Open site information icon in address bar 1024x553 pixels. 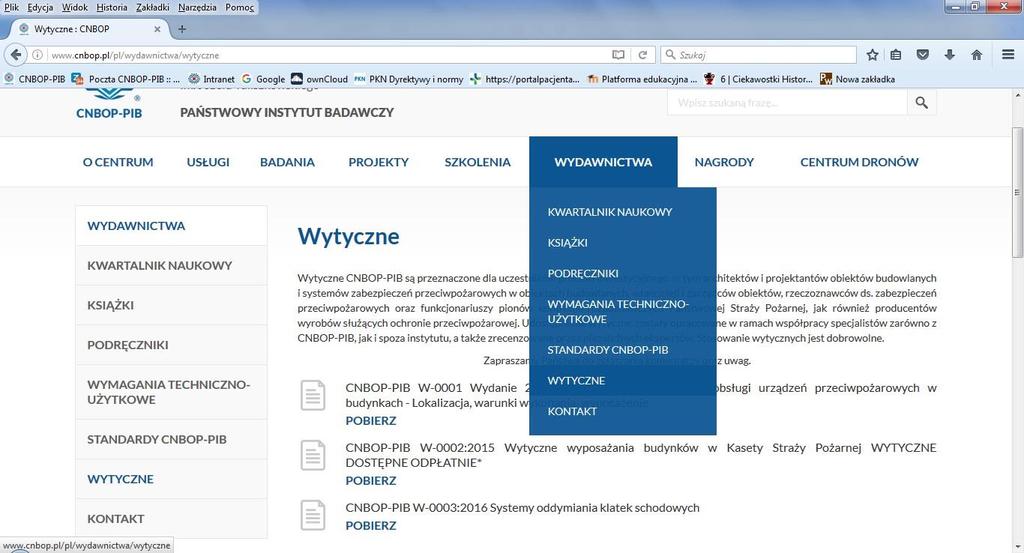pos(38,55)
